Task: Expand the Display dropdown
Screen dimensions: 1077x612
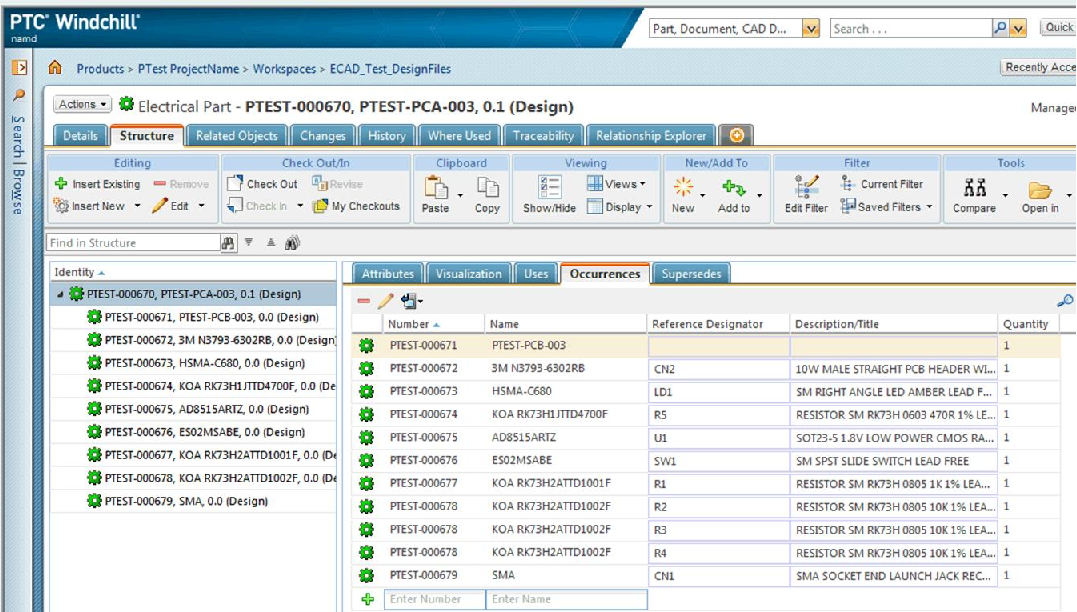Action: 620,207
